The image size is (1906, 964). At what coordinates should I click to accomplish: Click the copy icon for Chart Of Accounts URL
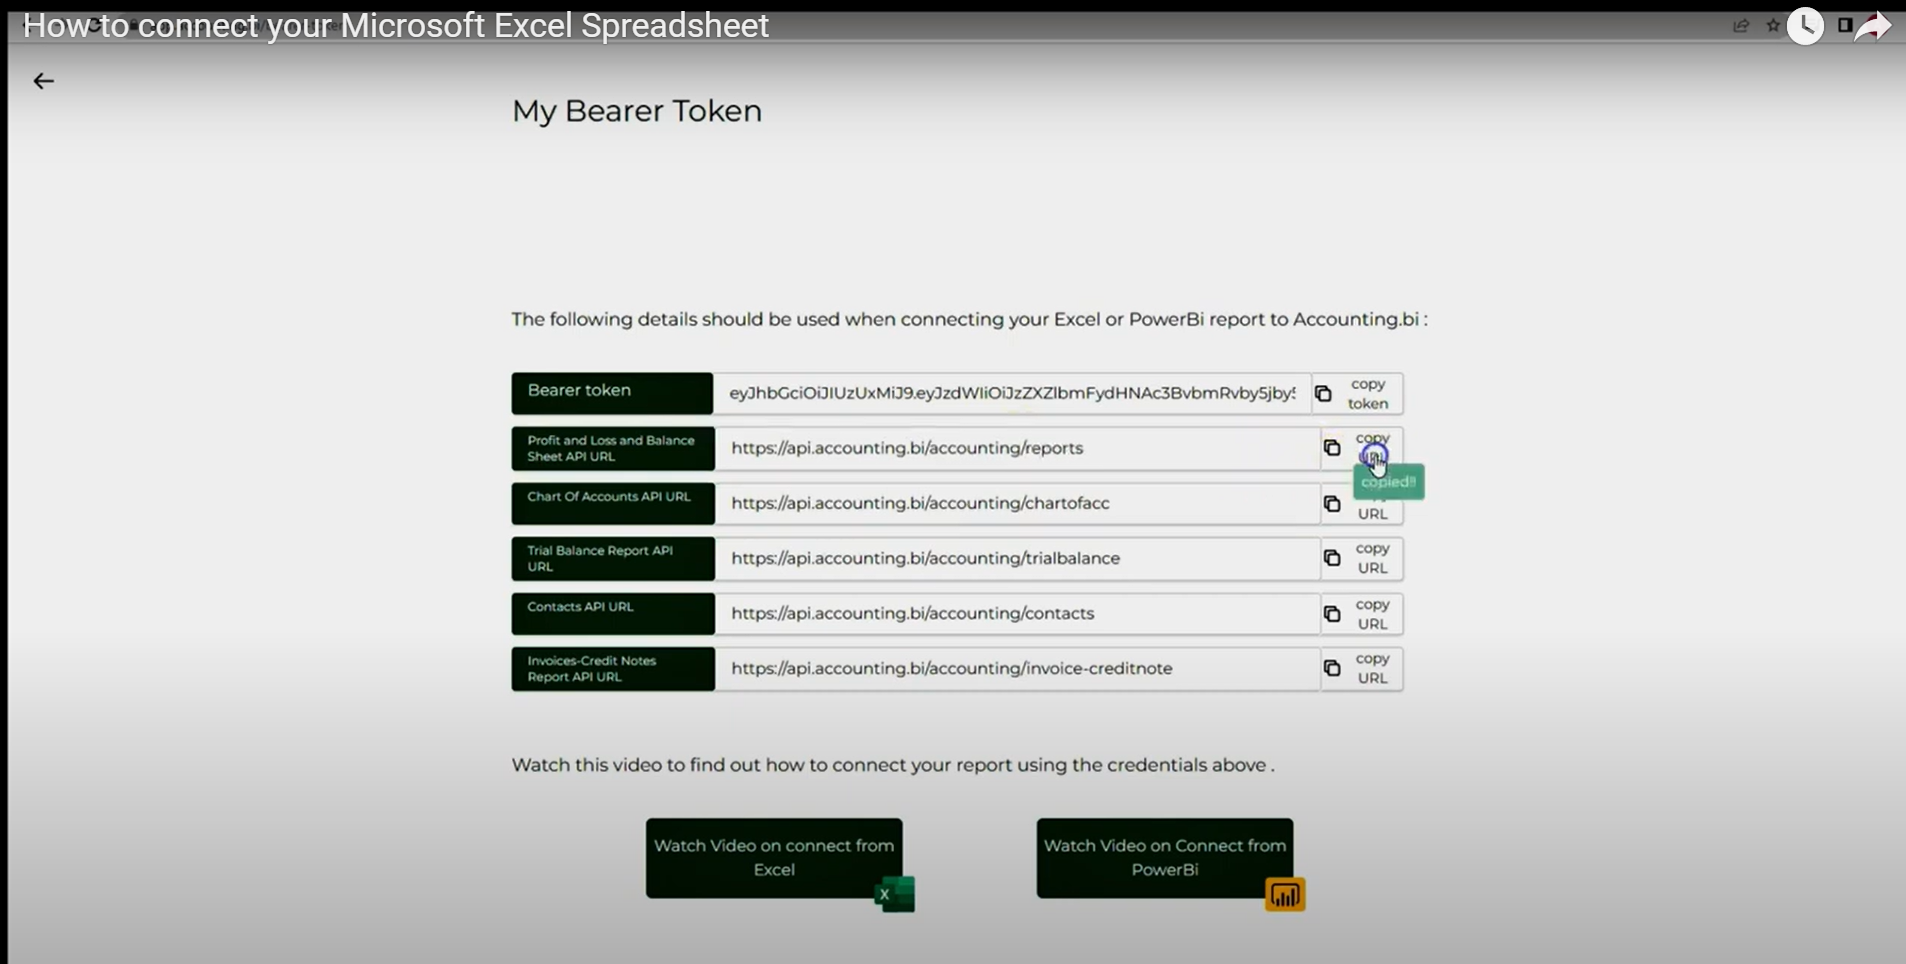click(1332, 503)
